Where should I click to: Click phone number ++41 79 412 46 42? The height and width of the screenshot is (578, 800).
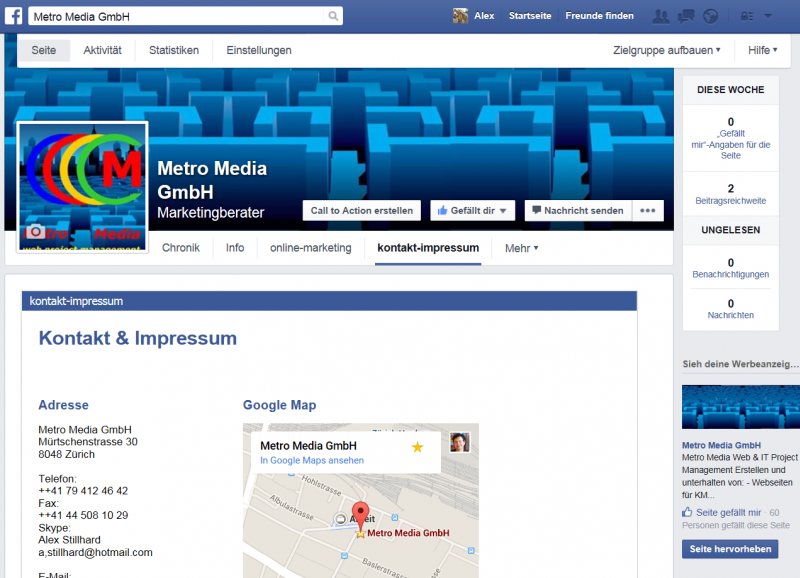click(83, 491)
